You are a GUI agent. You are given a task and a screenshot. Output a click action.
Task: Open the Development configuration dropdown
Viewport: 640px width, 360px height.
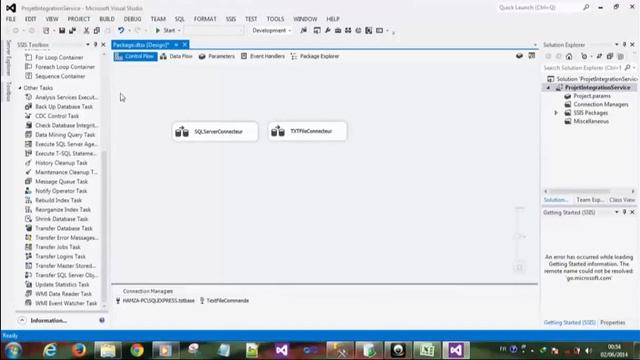[x=271, y=30]
